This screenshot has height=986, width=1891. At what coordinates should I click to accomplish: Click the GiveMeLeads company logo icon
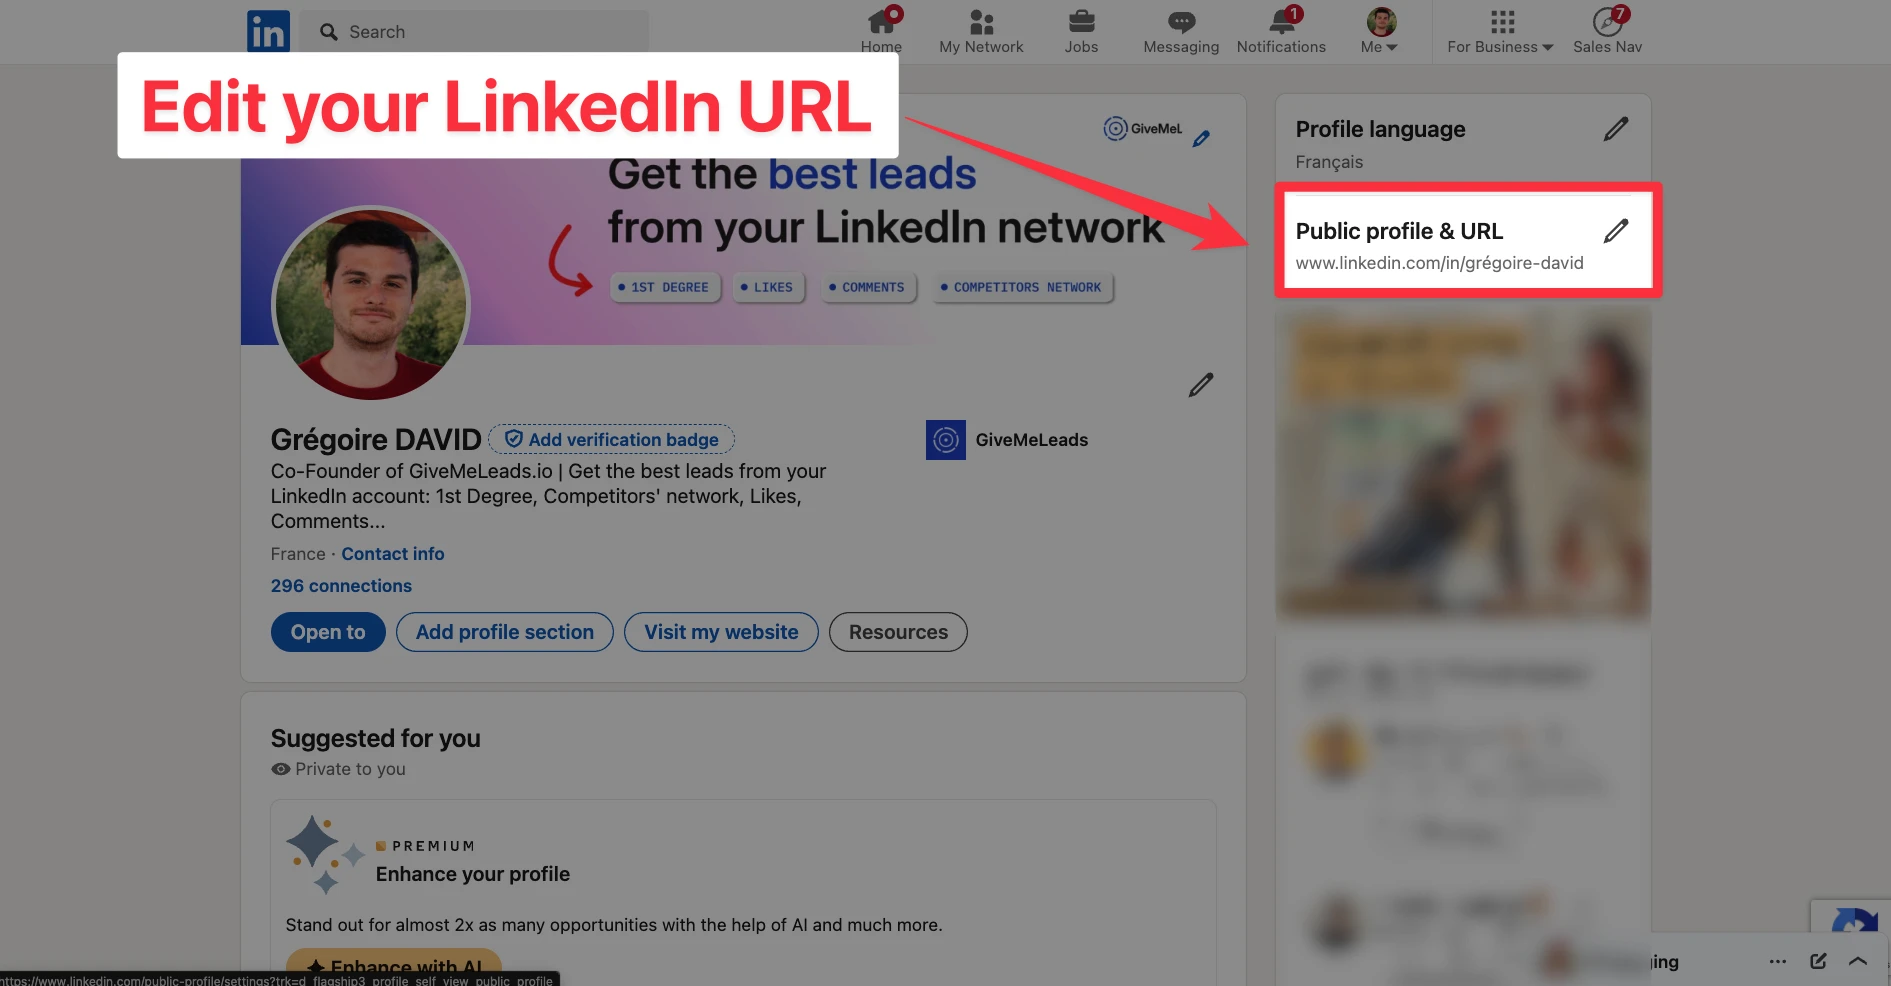pyautogui.click(x=946, y=440)
